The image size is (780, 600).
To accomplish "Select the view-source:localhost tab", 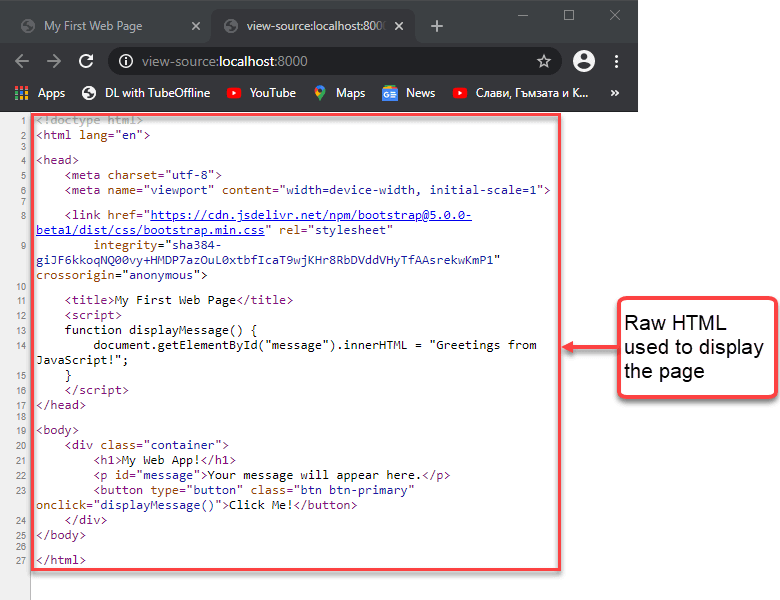I will [300, 26].
